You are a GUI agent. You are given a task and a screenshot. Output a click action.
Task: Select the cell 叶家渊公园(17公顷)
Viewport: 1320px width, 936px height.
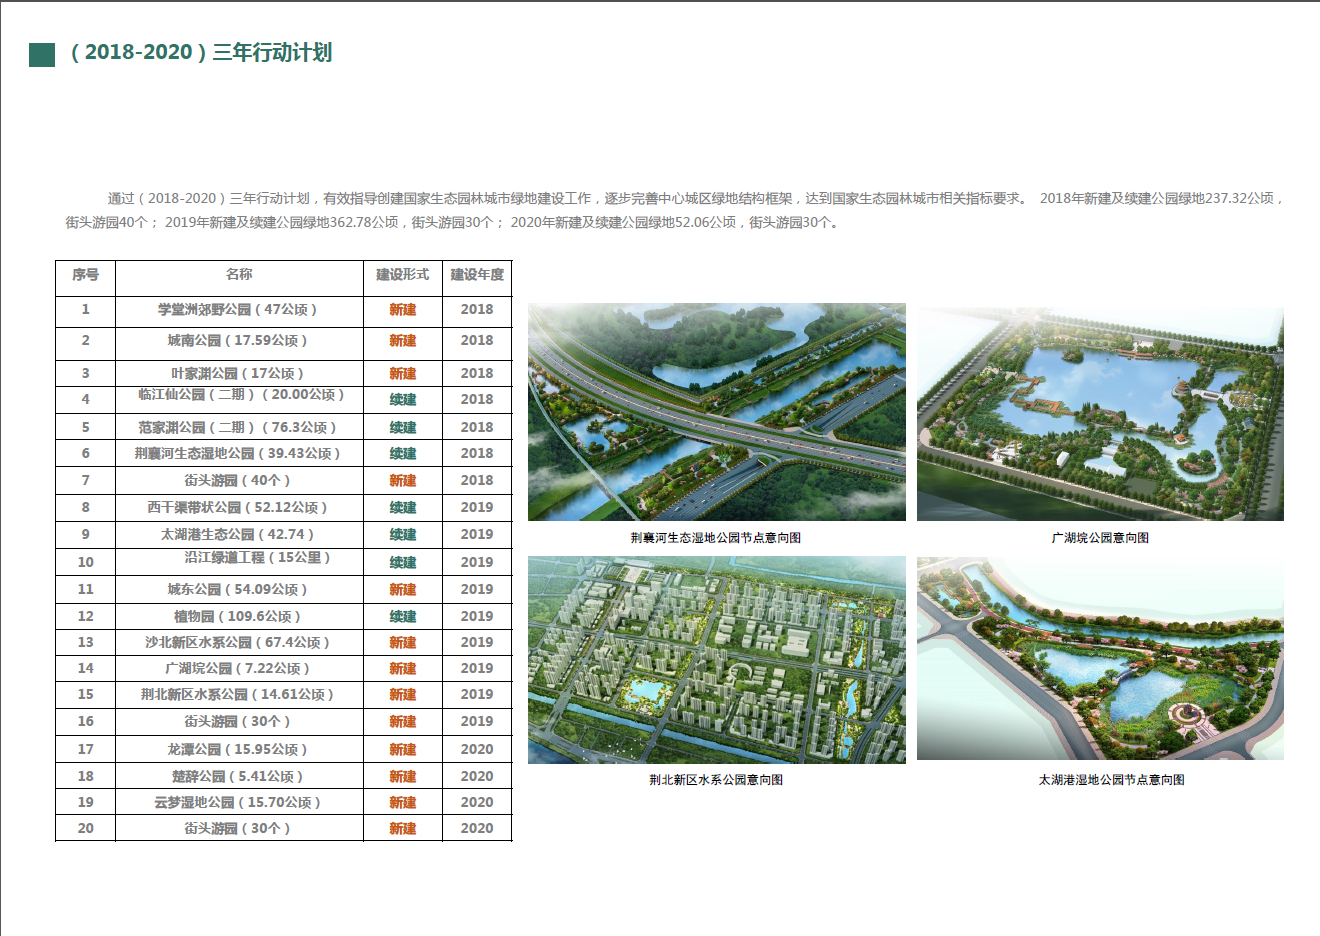pyautogui.click(x=238, y=374)
